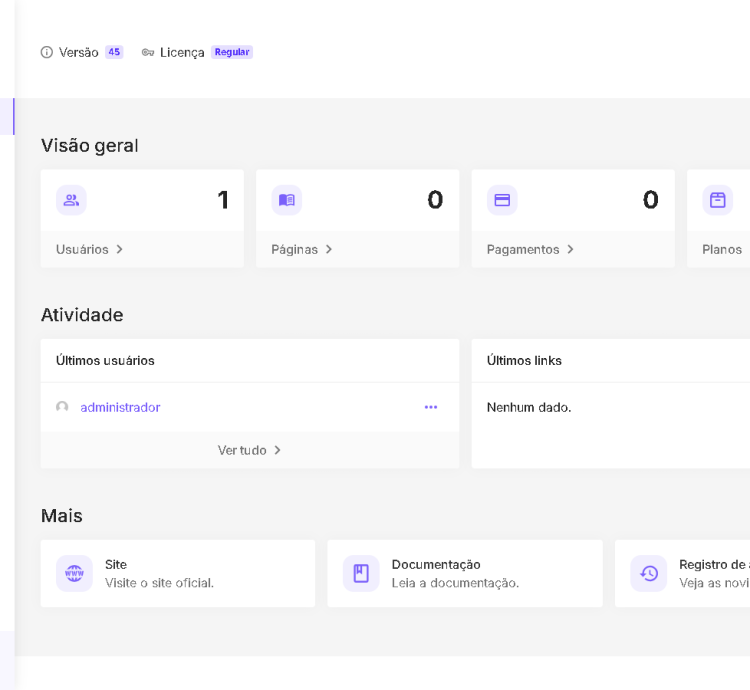This screenshot has height=690, width=750.
Task: Click the administrador avatar icon
Action: (x=62, y=407)
